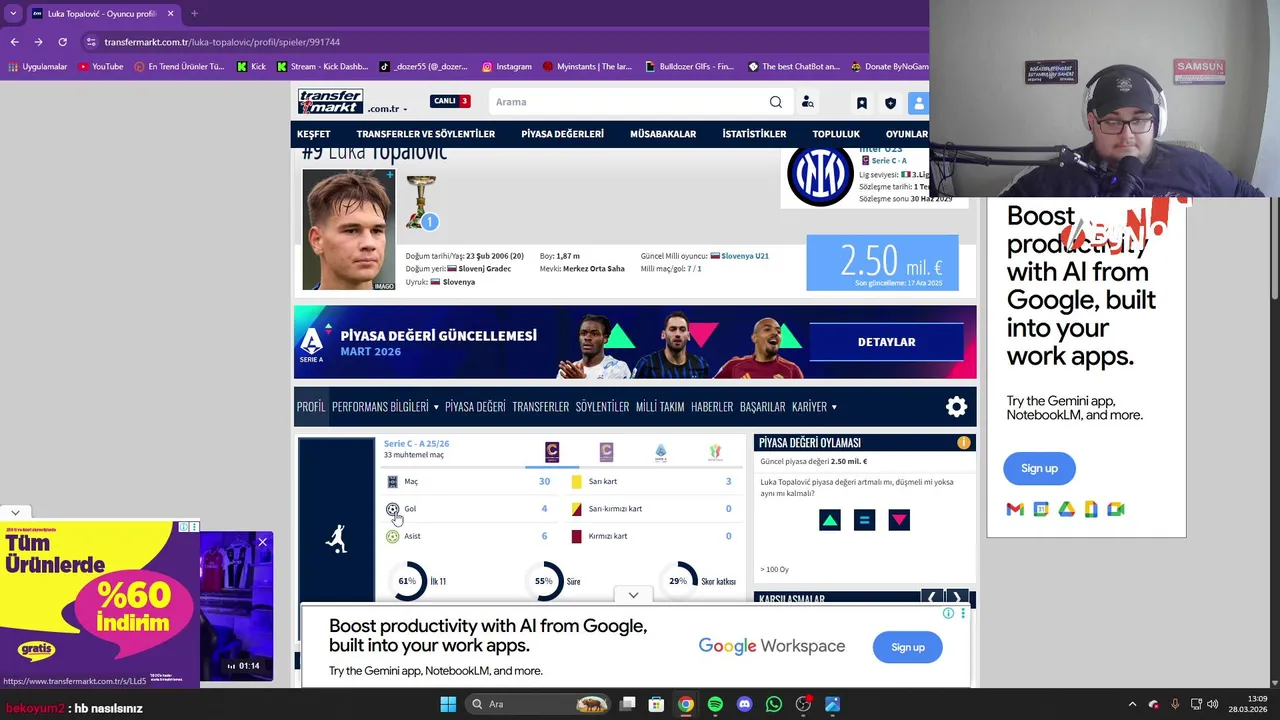Open TRANSFERLER VE SÖYLENTİLER menu

(426, 134)
